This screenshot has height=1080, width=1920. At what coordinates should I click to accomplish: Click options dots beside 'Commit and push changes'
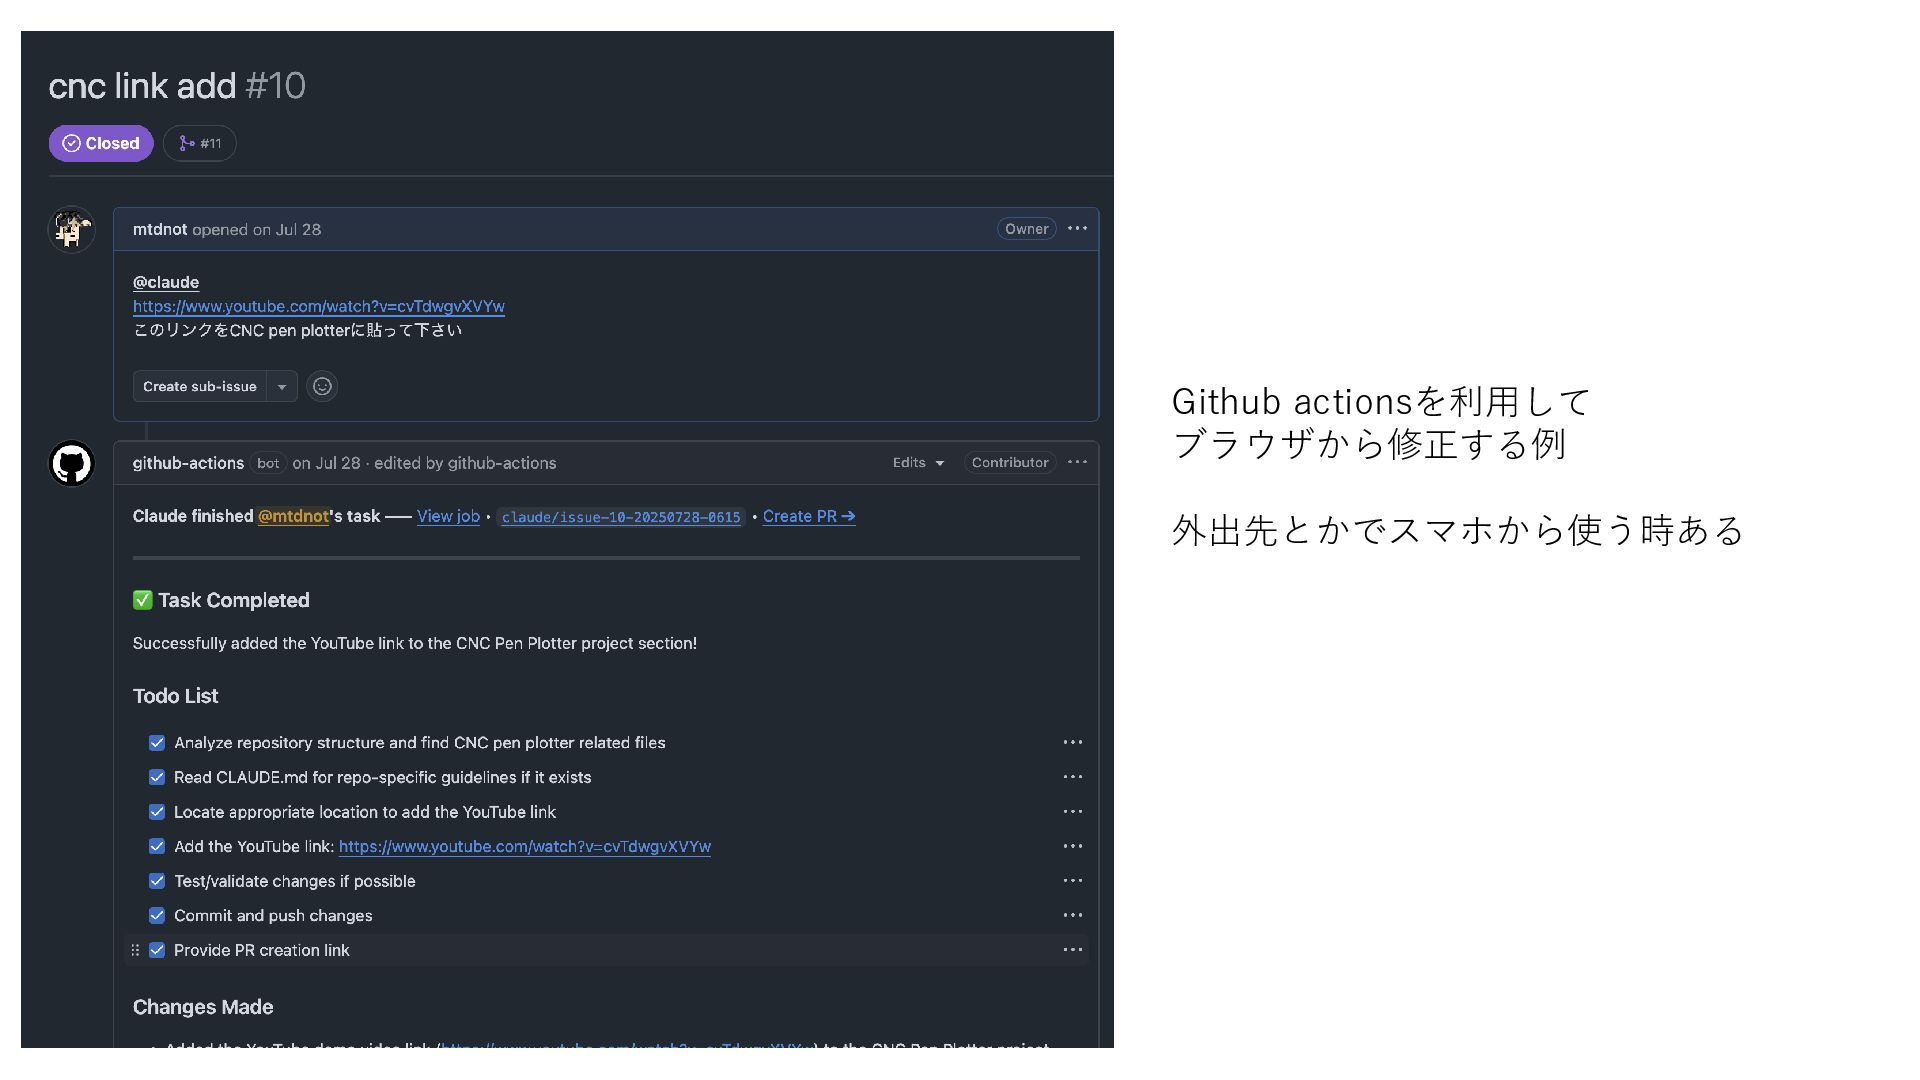1072,916
